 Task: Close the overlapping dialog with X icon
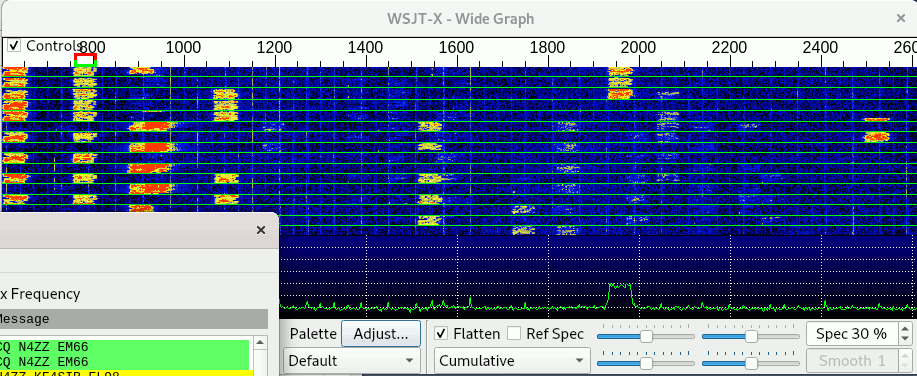point(261,230)
